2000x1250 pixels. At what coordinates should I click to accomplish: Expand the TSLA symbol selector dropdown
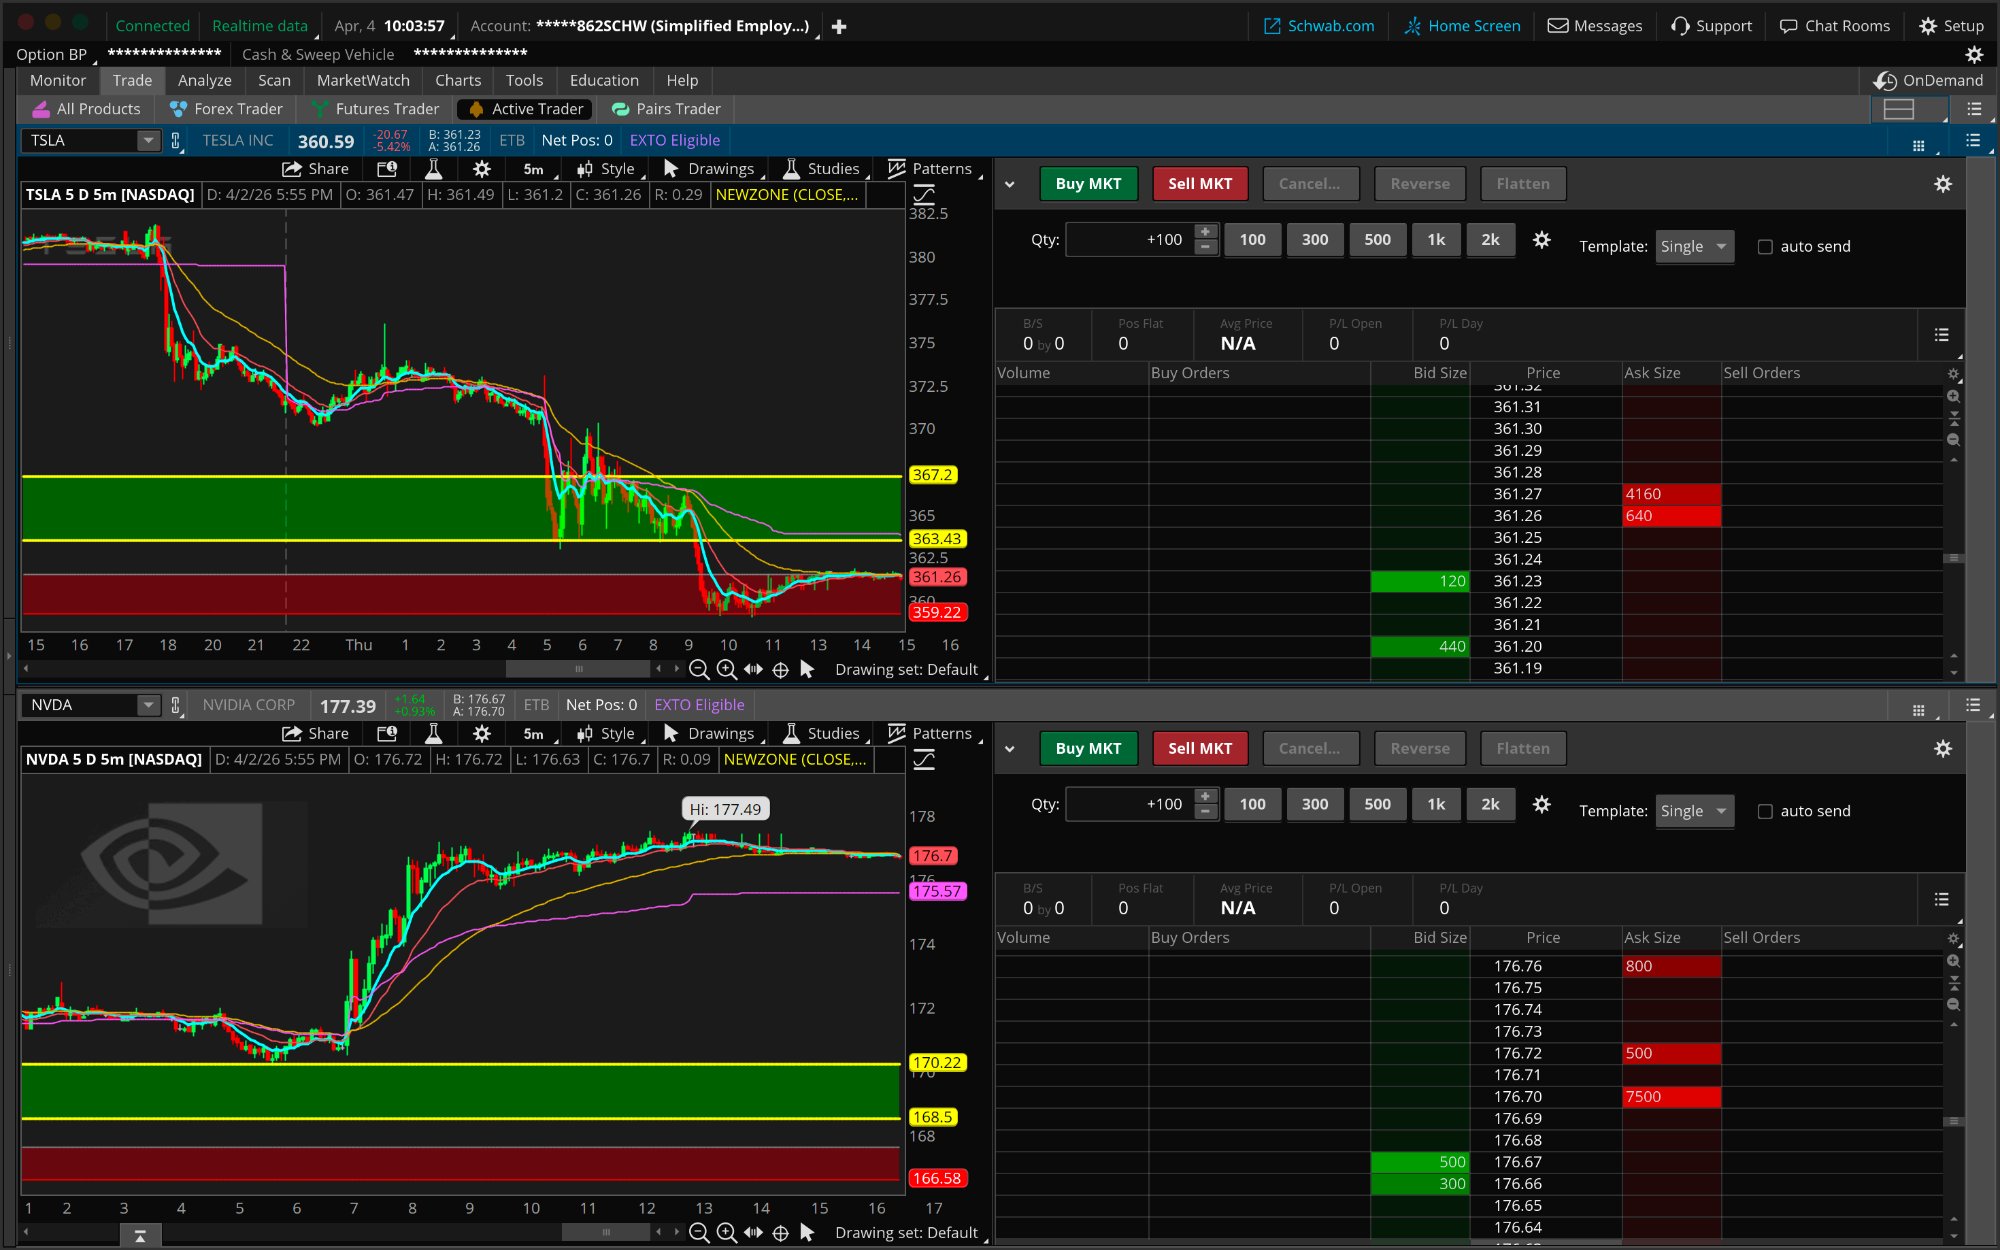pos(147,141)
